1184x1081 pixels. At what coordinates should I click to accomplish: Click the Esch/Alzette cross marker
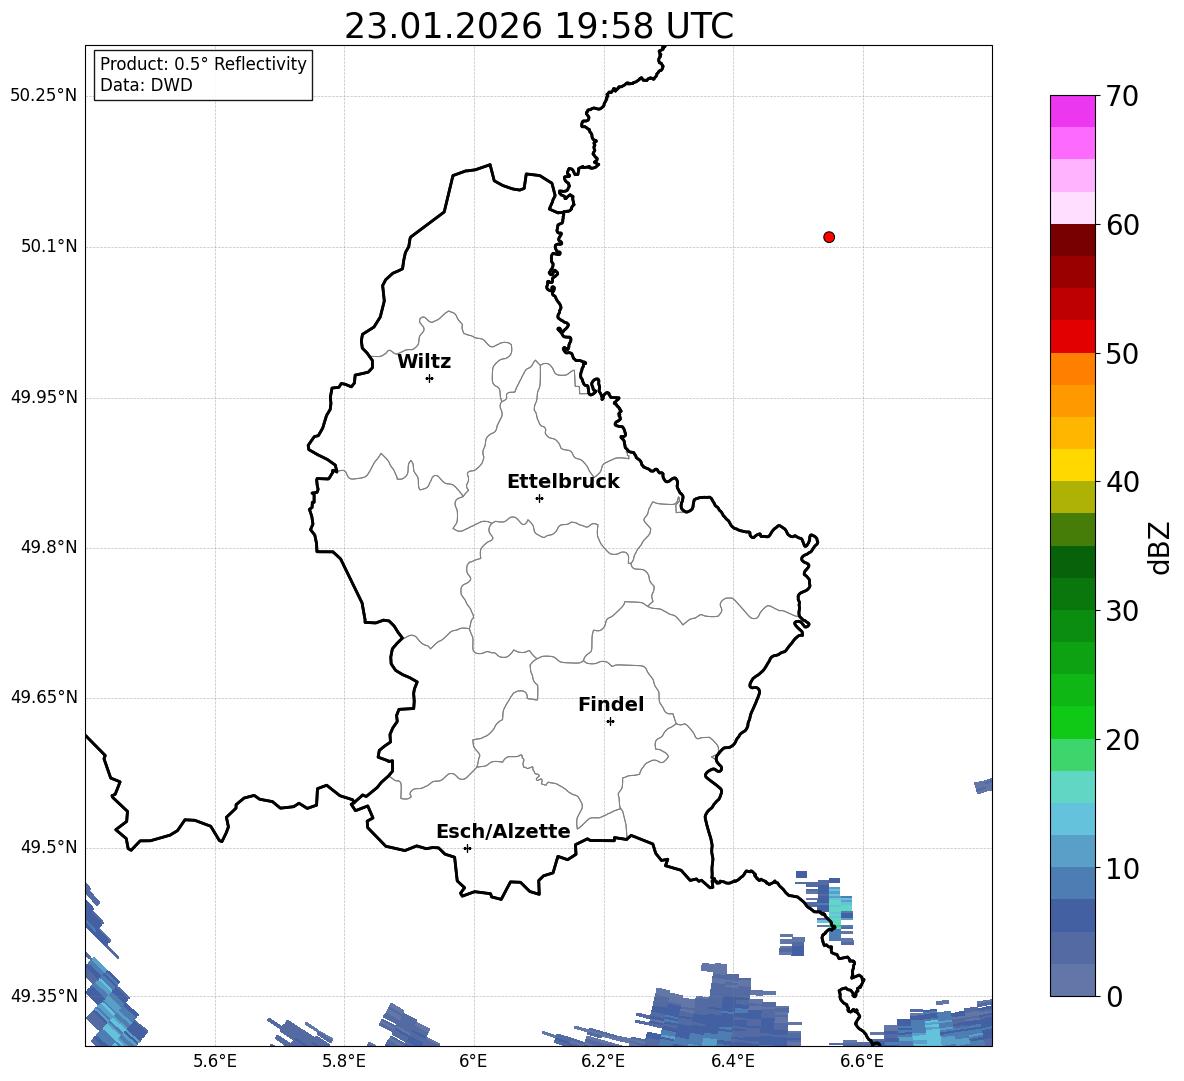click(x=467, y=848)
